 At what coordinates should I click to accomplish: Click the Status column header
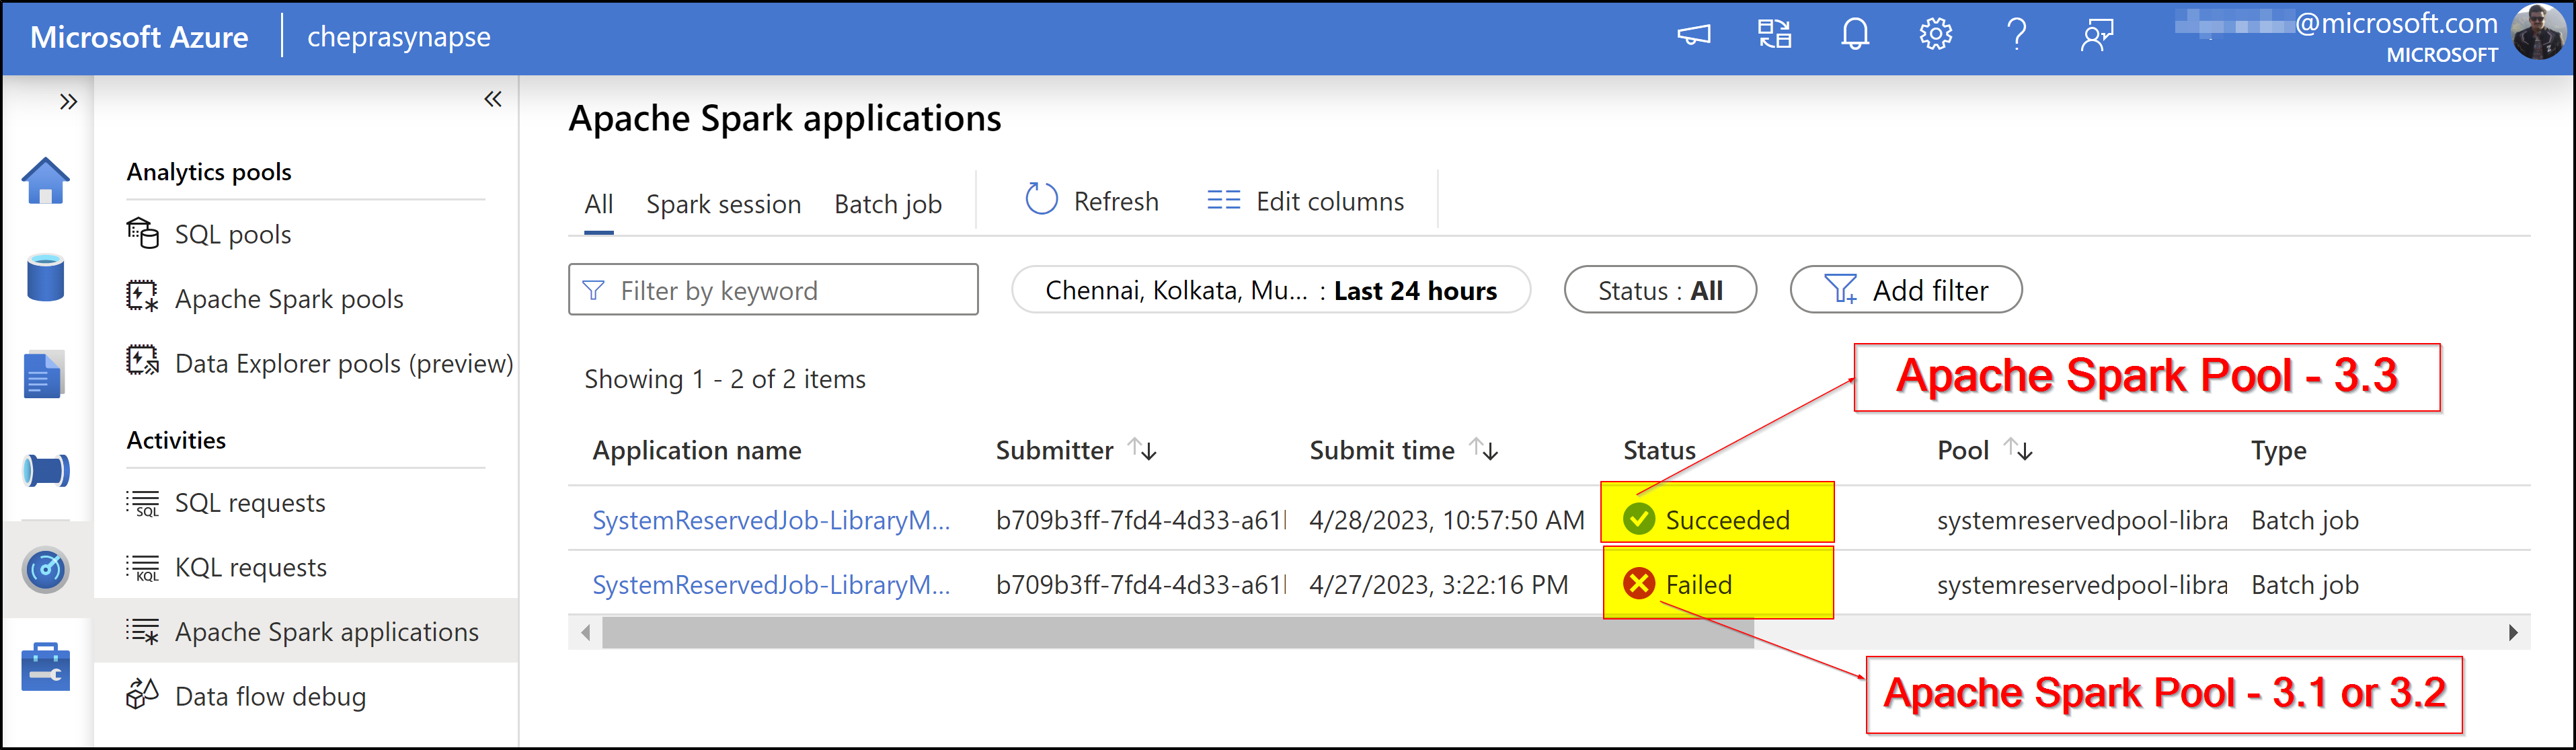[x=1659, y=450]
